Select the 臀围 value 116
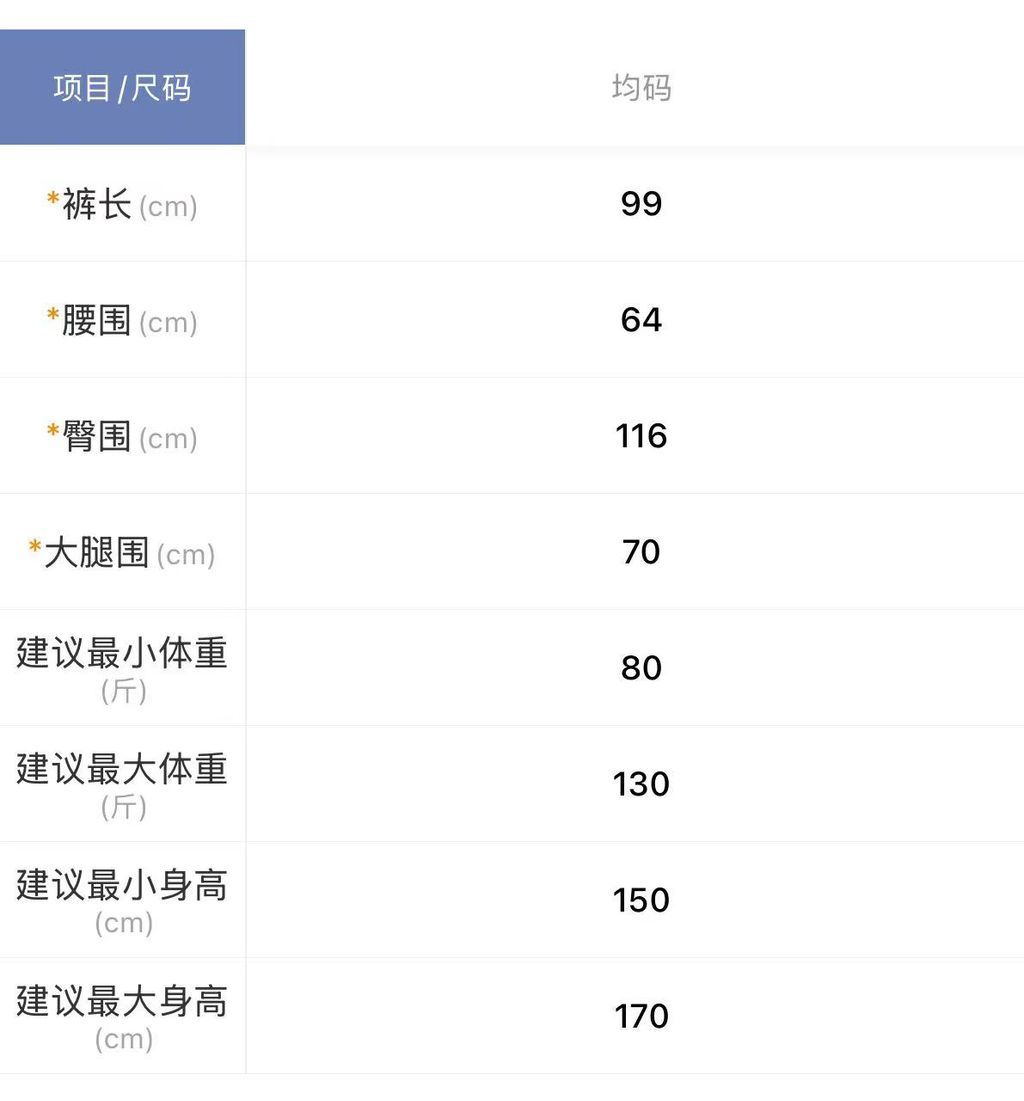 pyautogui.click(x=641, y=436)
